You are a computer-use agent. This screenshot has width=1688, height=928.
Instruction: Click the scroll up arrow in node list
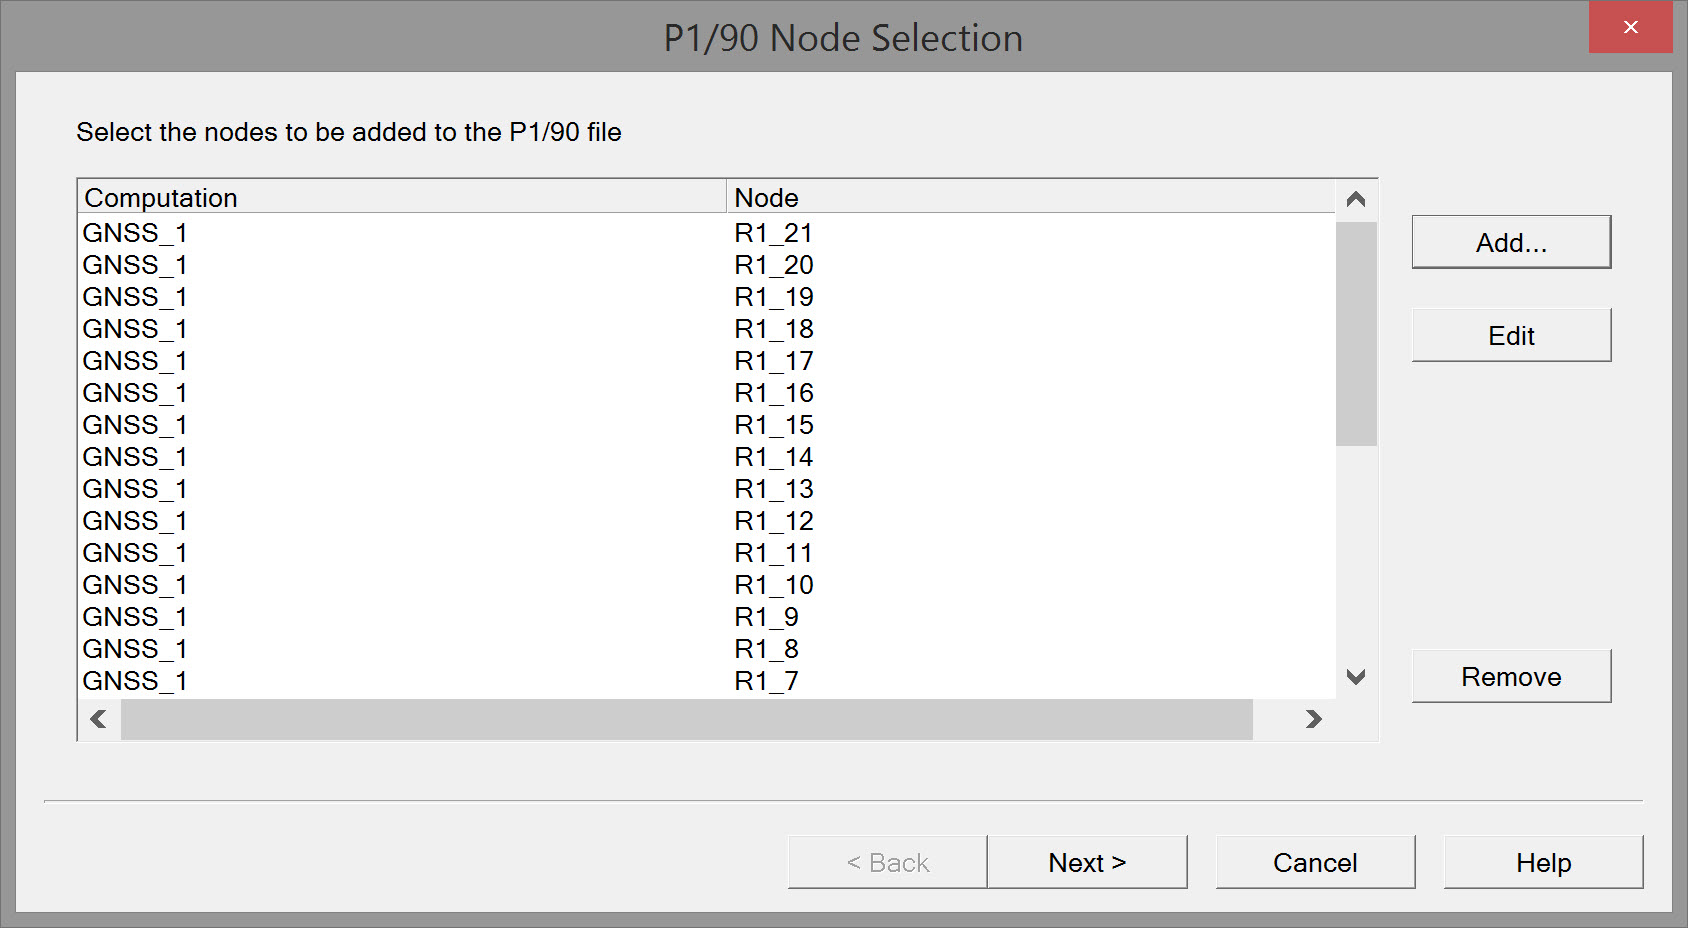coord(1356,199)
